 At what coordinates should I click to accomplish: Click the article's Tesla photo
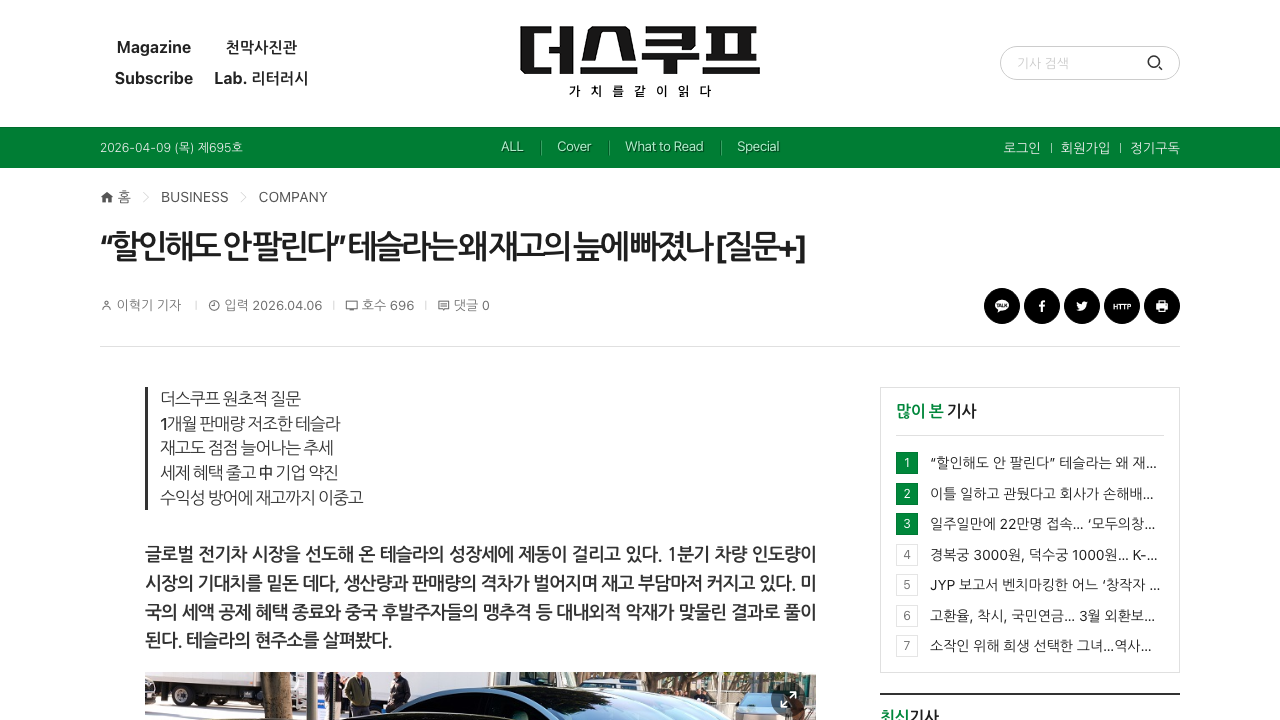pos(480,696)
